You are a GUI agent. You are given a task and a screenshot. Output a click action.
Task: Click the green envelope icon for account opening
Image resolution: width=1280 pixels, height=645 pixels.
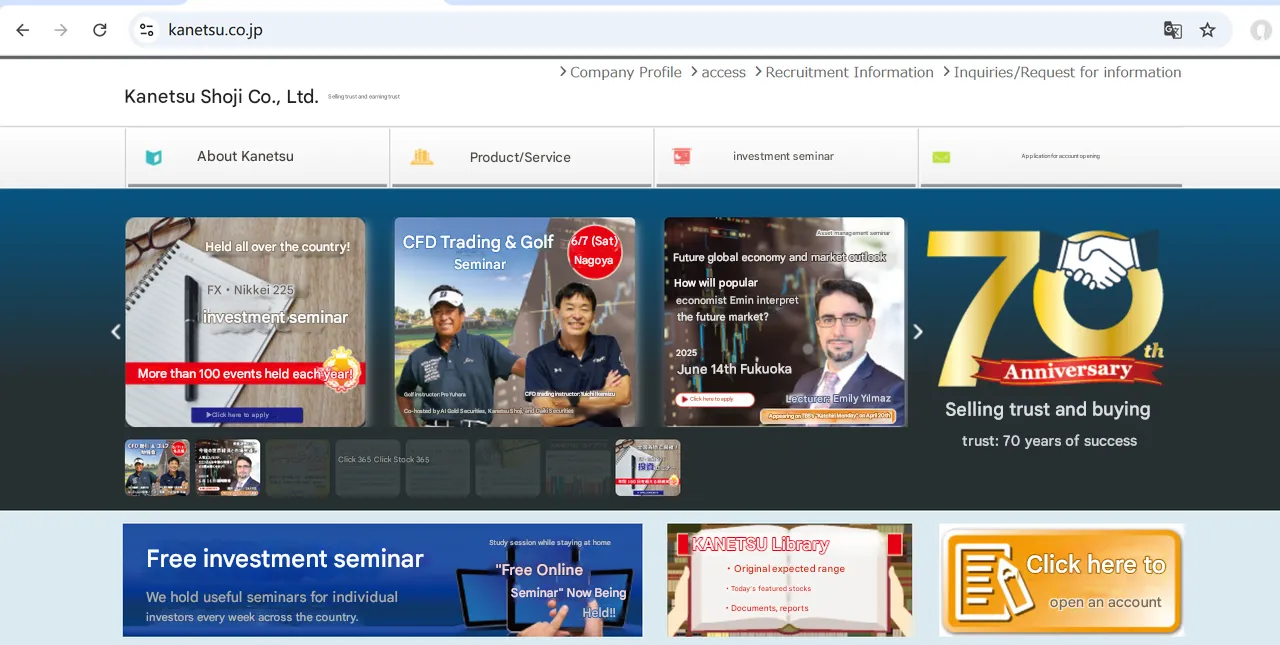tap(941, 157)
